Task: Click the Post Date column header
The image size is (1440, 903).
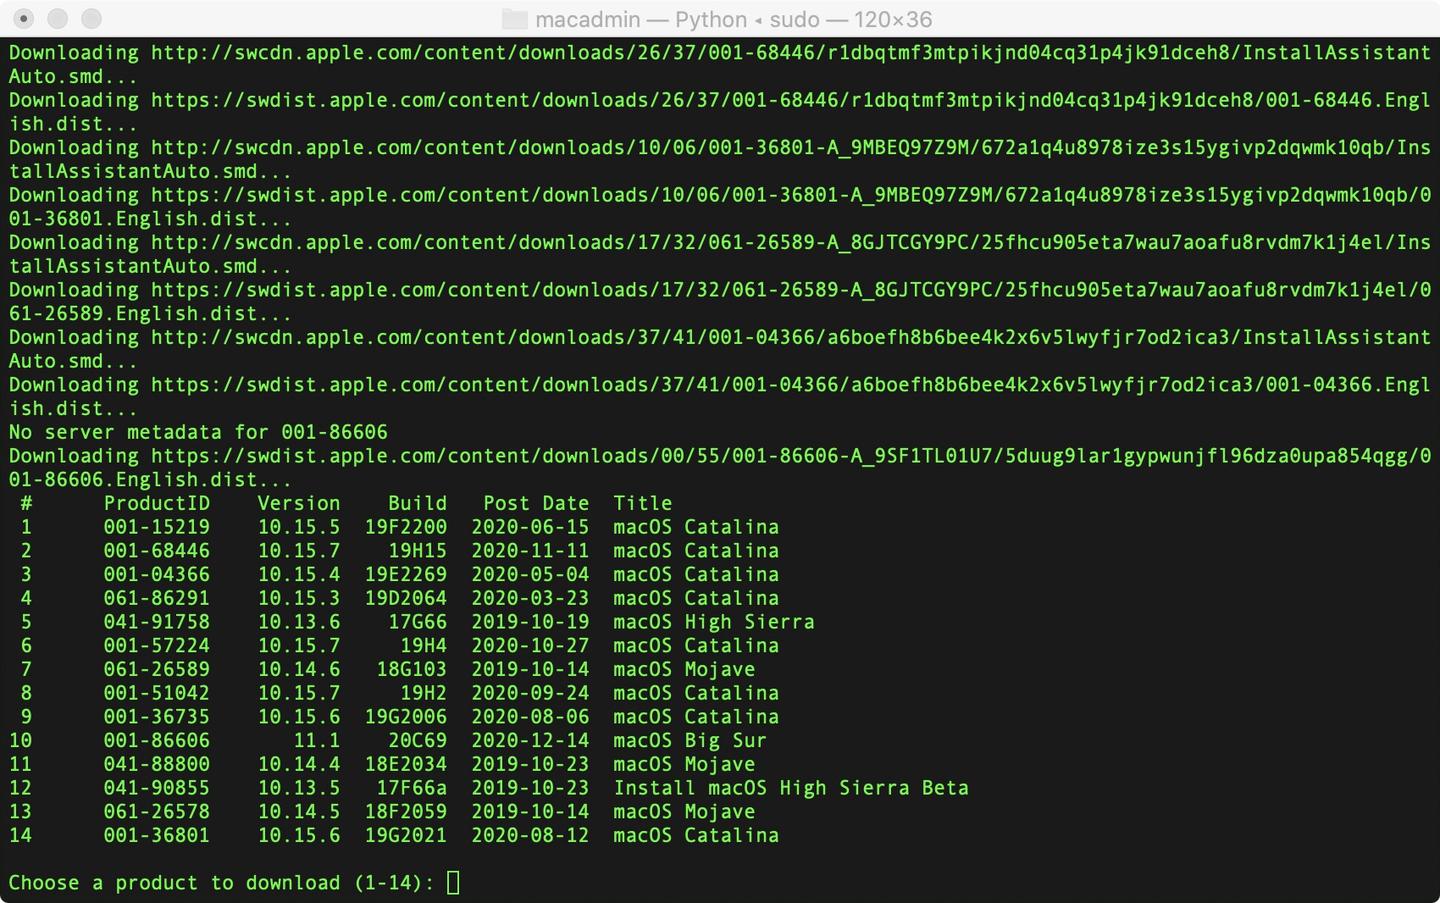Action: pyautogui.click(x=536, y=503)
